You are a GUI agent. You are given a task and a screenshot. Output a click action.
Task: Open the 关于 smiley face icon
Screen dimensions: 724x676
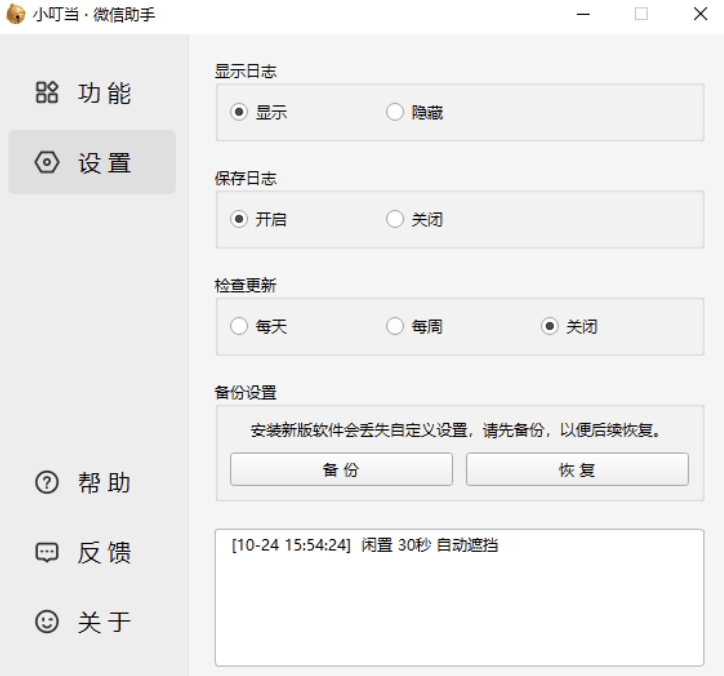(x=47, y=622)
